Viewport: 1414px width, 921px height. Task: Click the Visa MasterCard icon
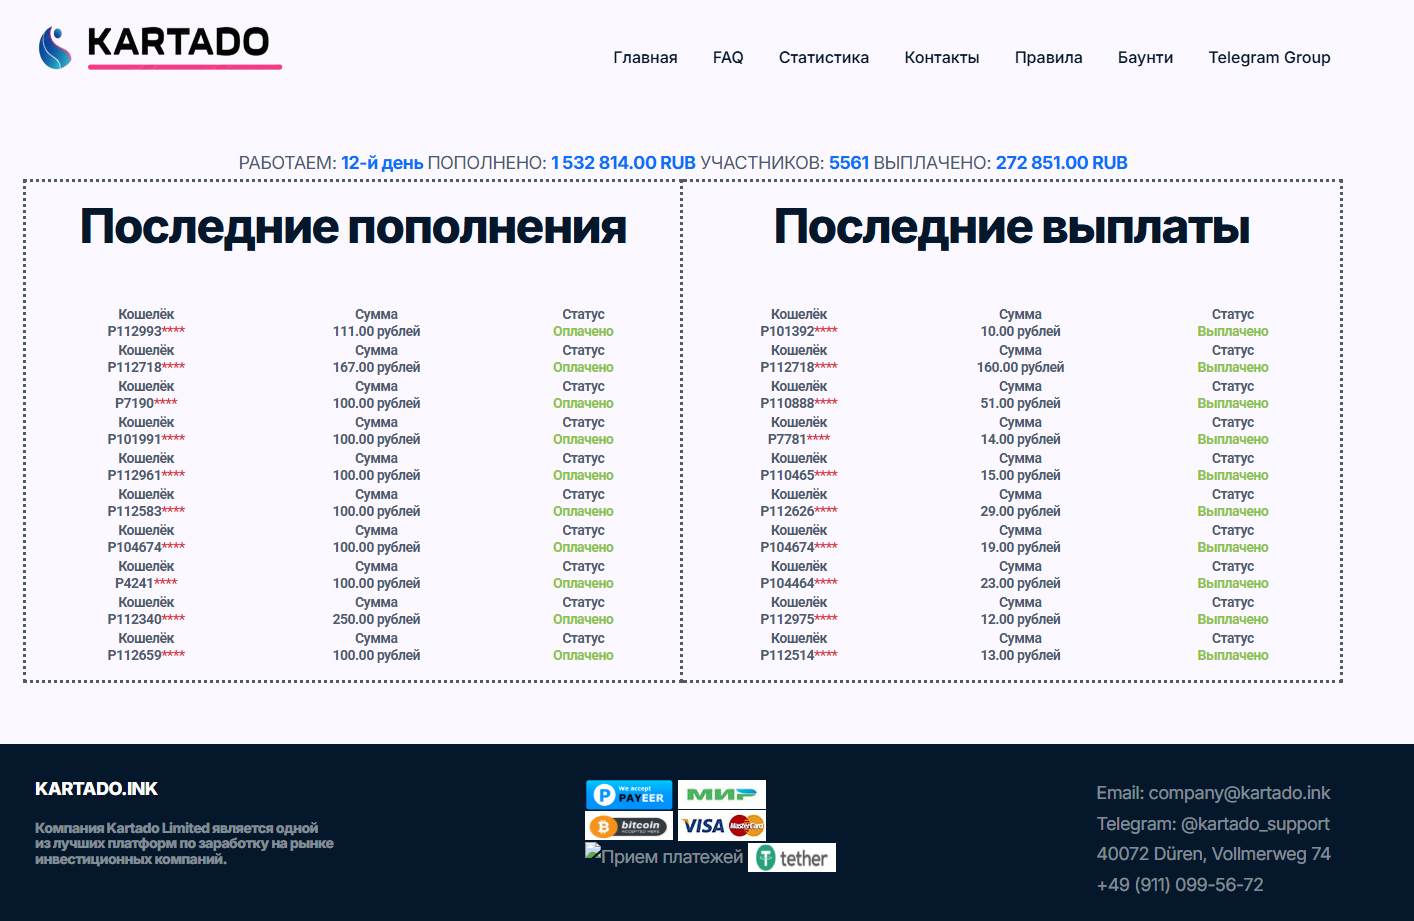(x=722, y=826)
